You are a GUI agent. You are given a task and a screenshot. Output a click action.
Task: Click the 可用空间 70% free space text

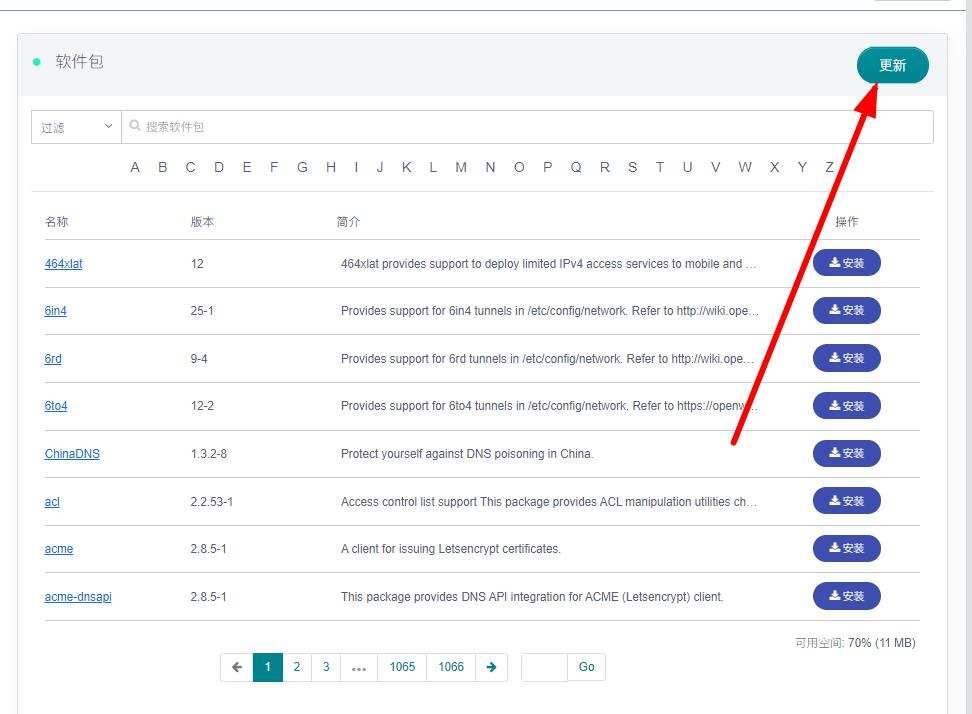pyautogui.click(x=855, y=643)
